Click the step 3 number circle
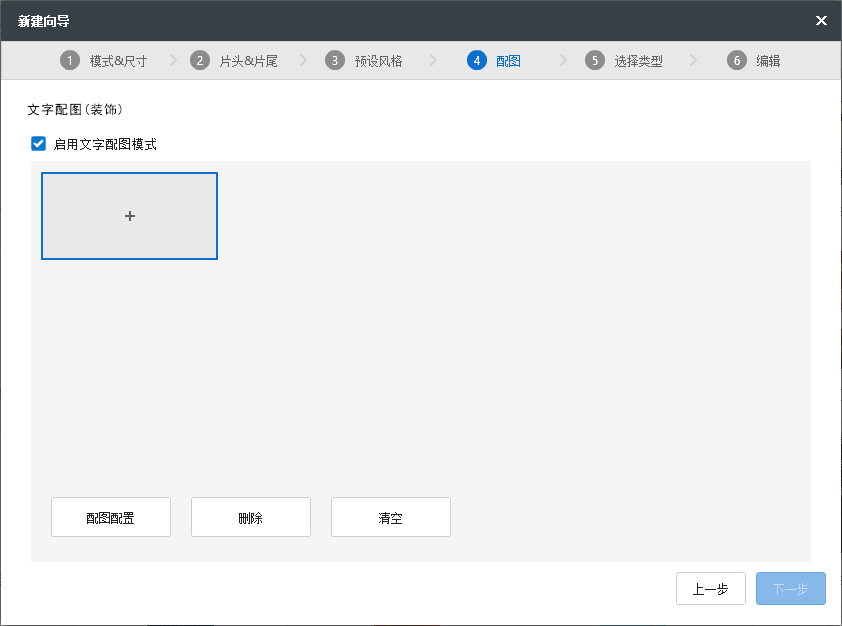Screen dimensions: 842x626 pos(335,61)
